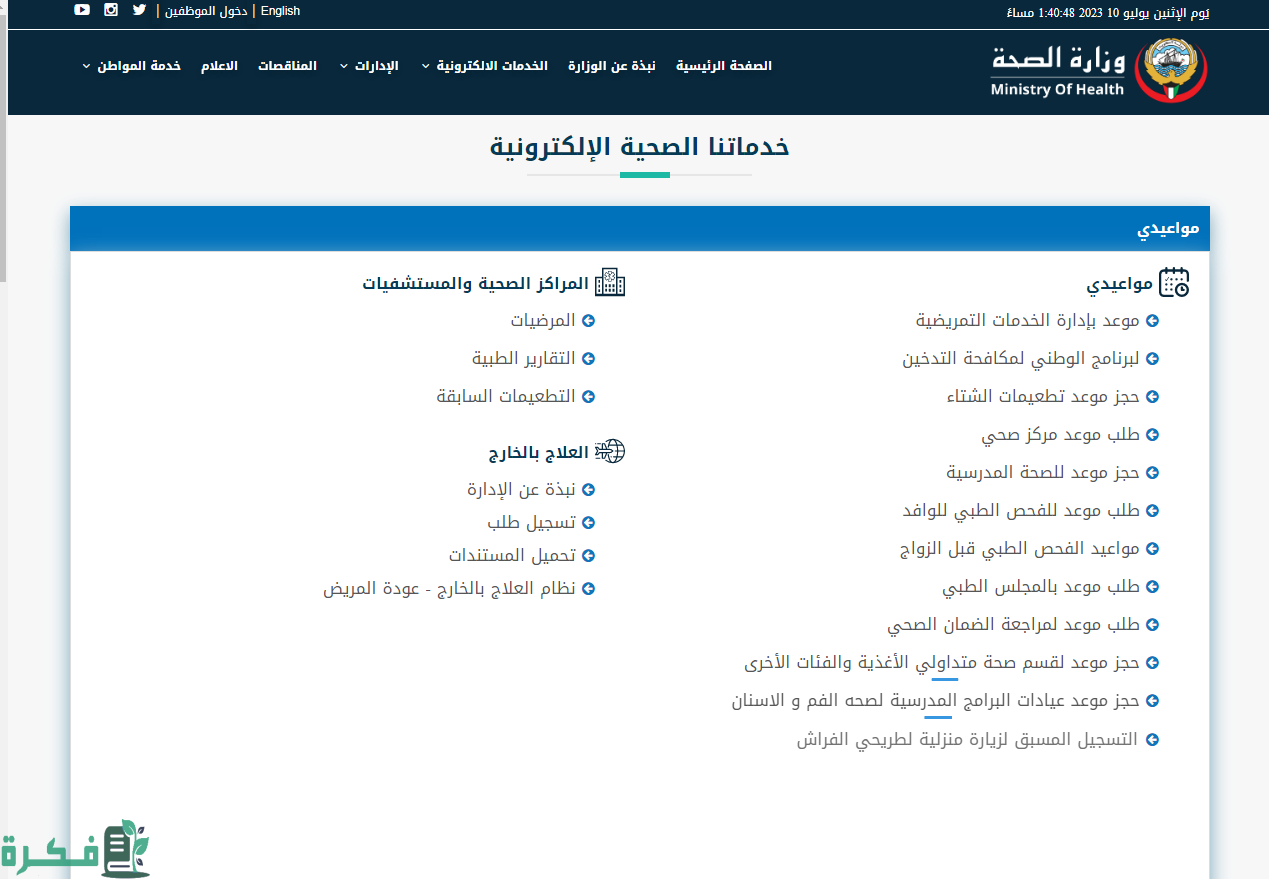The image size is (1269, 879).
Task: Go to الصفحة الرئيسية in navigation
Action: (x=724, y=66)
